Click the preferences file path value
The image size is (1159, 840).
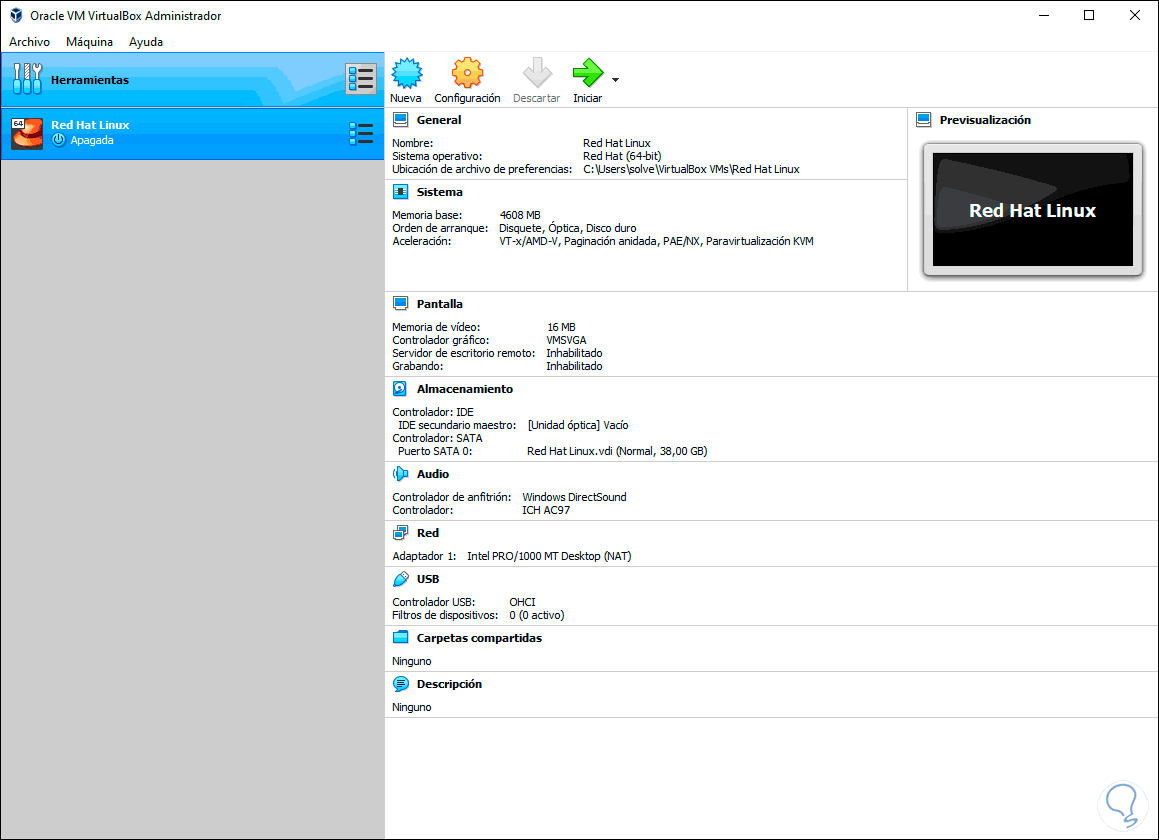click(692, 169)
